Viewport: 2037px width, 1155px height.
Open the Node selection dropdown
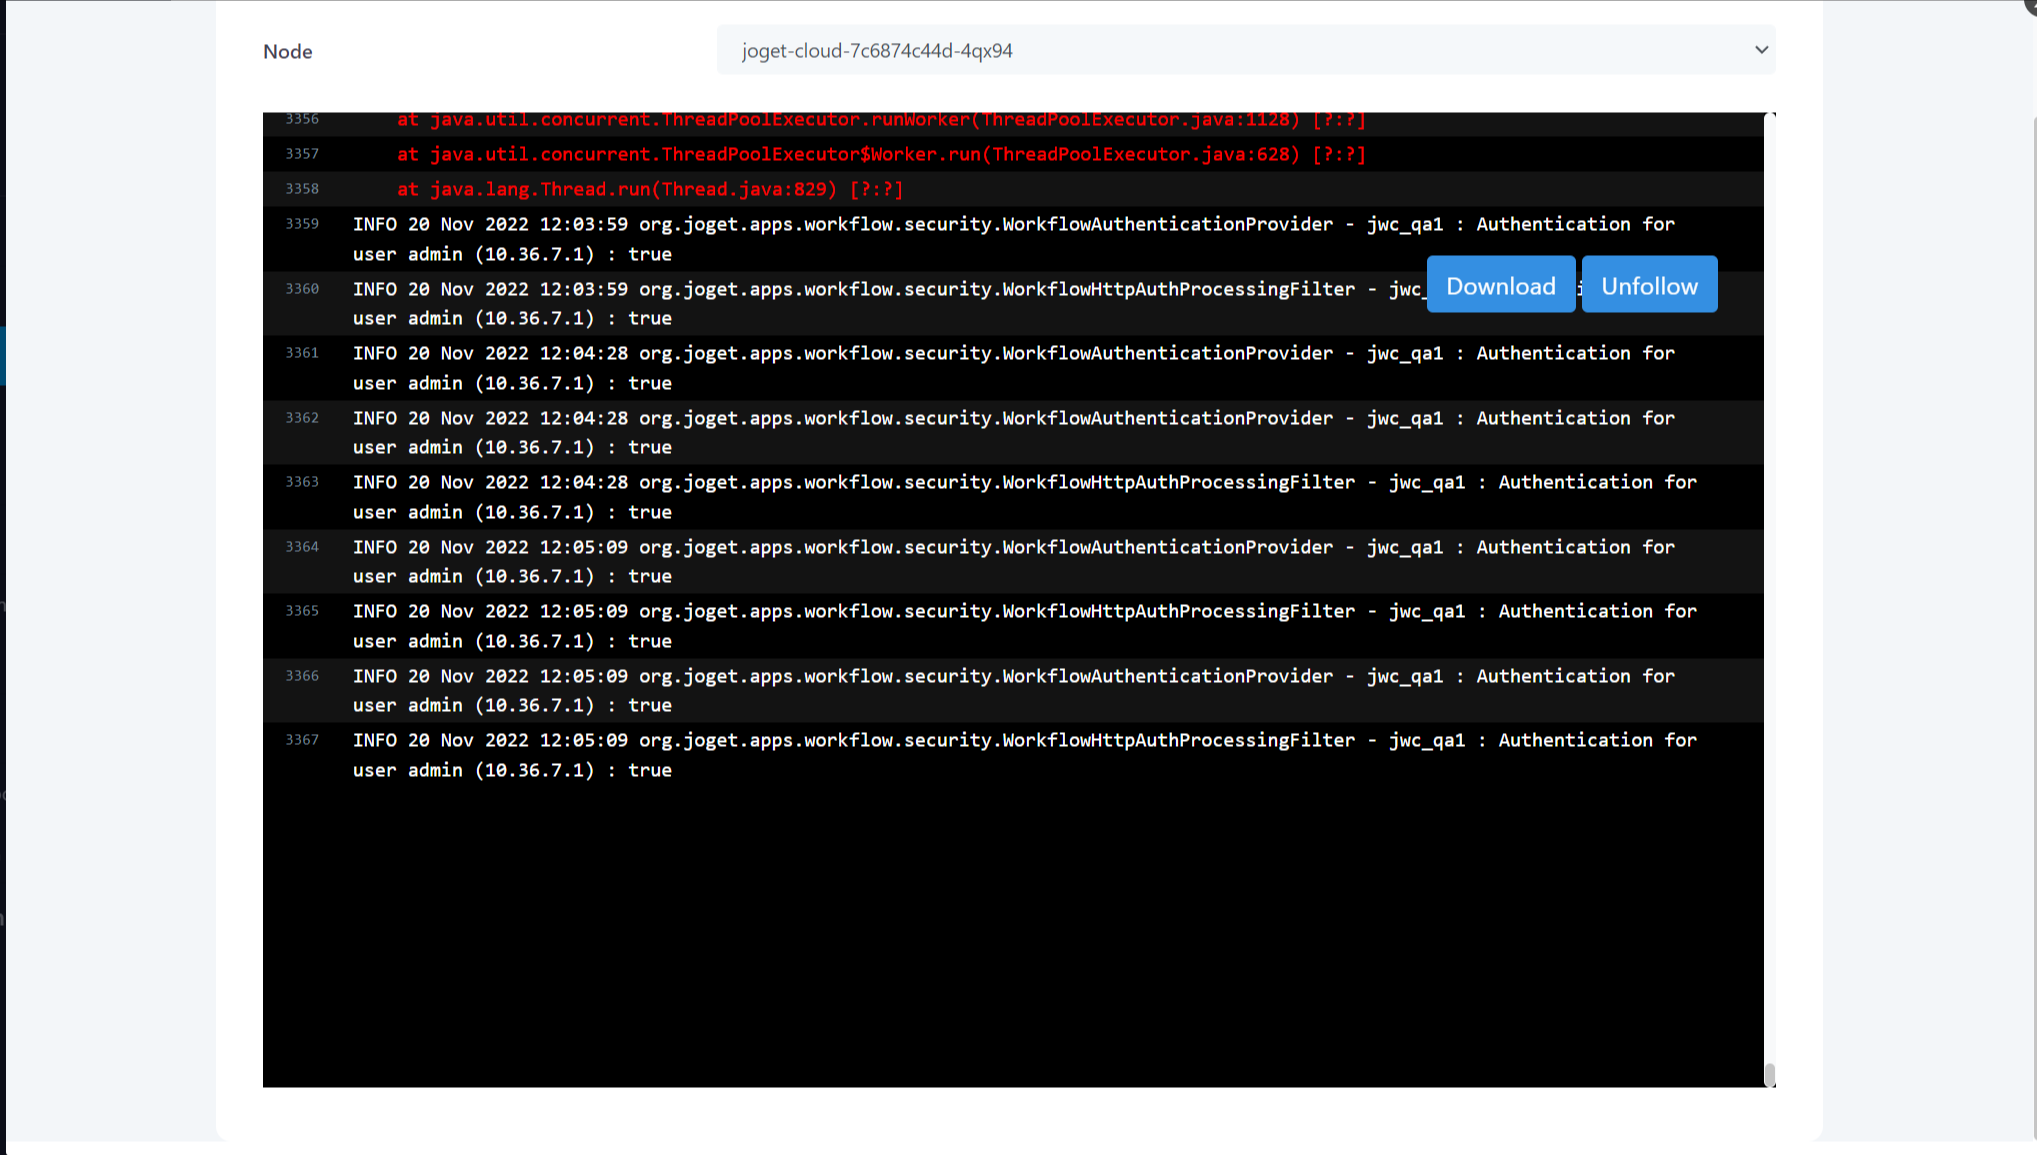click(x=1245, y=50)
